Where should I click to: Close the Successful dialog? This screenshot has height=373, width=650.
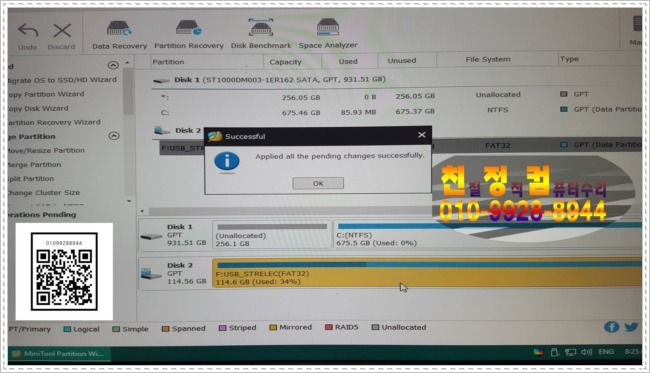(x=422, y=135)
